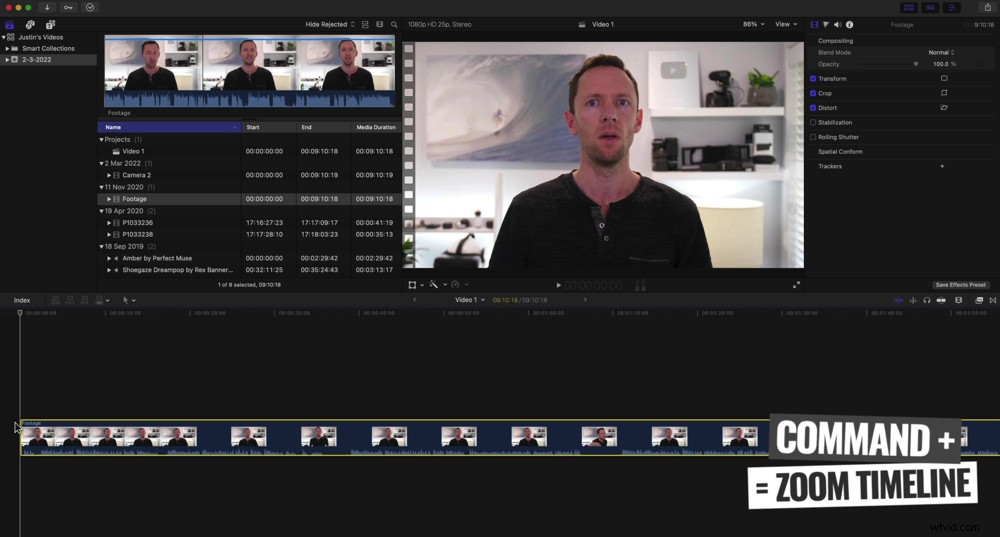Go forward in timeline history
This screenshot has height=537, width=1000.
point(585,300)
